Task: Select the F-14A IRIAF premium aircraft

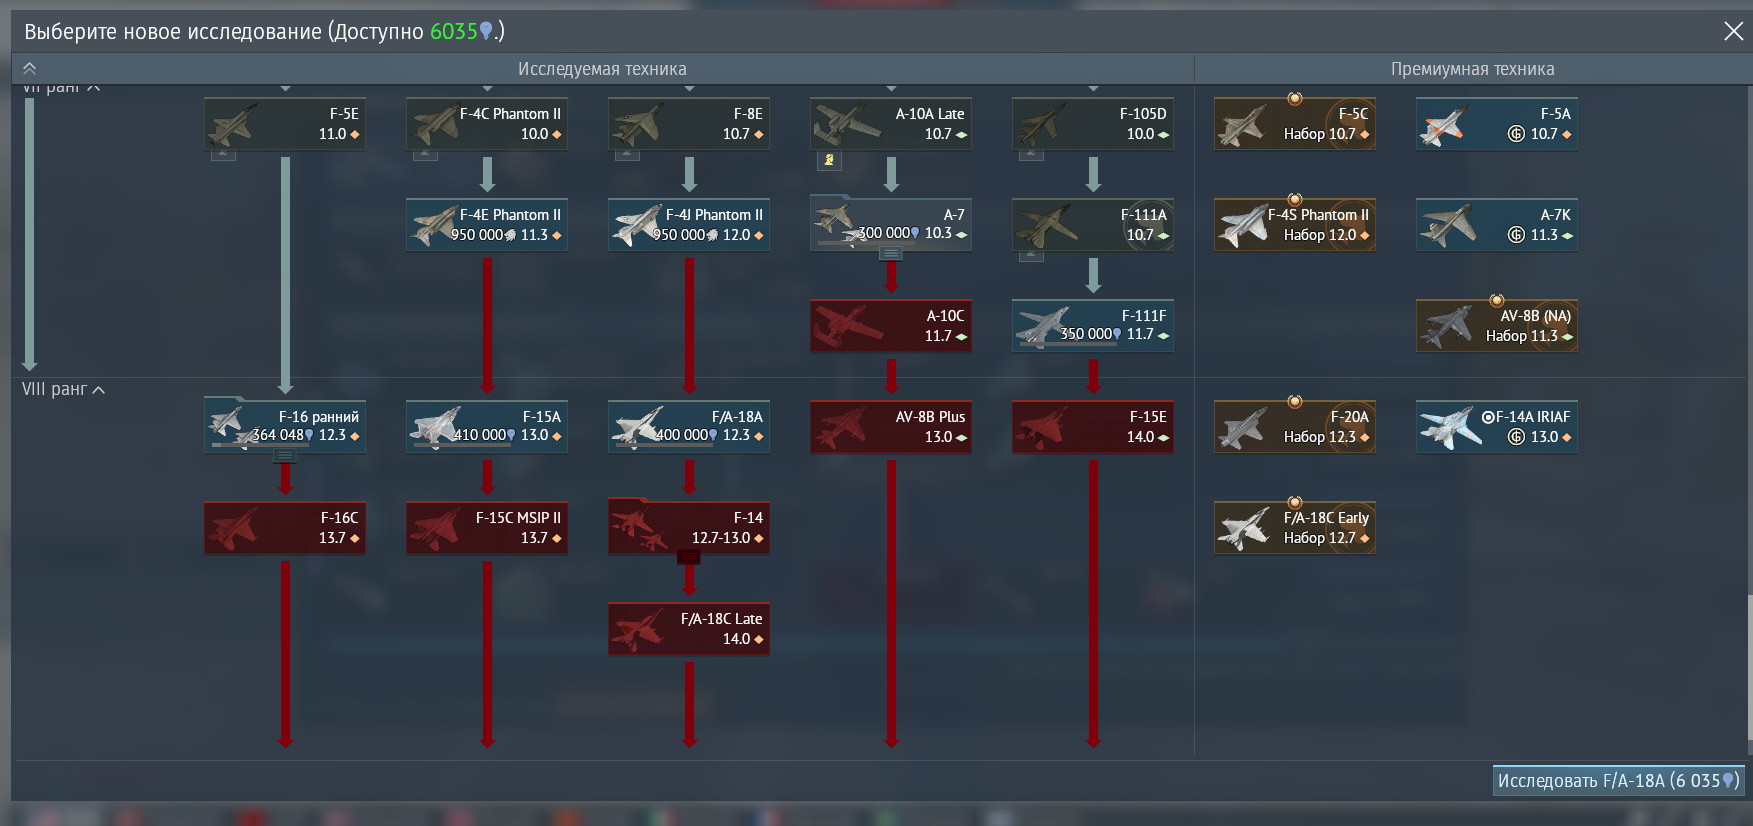Action: click(1497, 427)
